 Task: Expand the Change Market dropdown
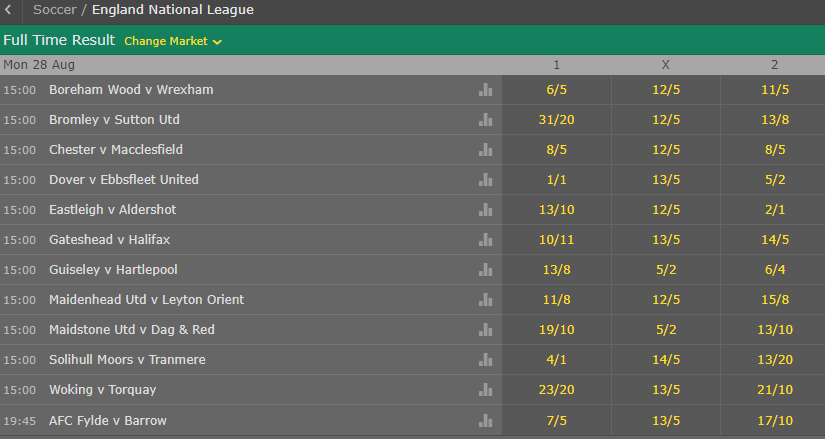coord(173,41)
